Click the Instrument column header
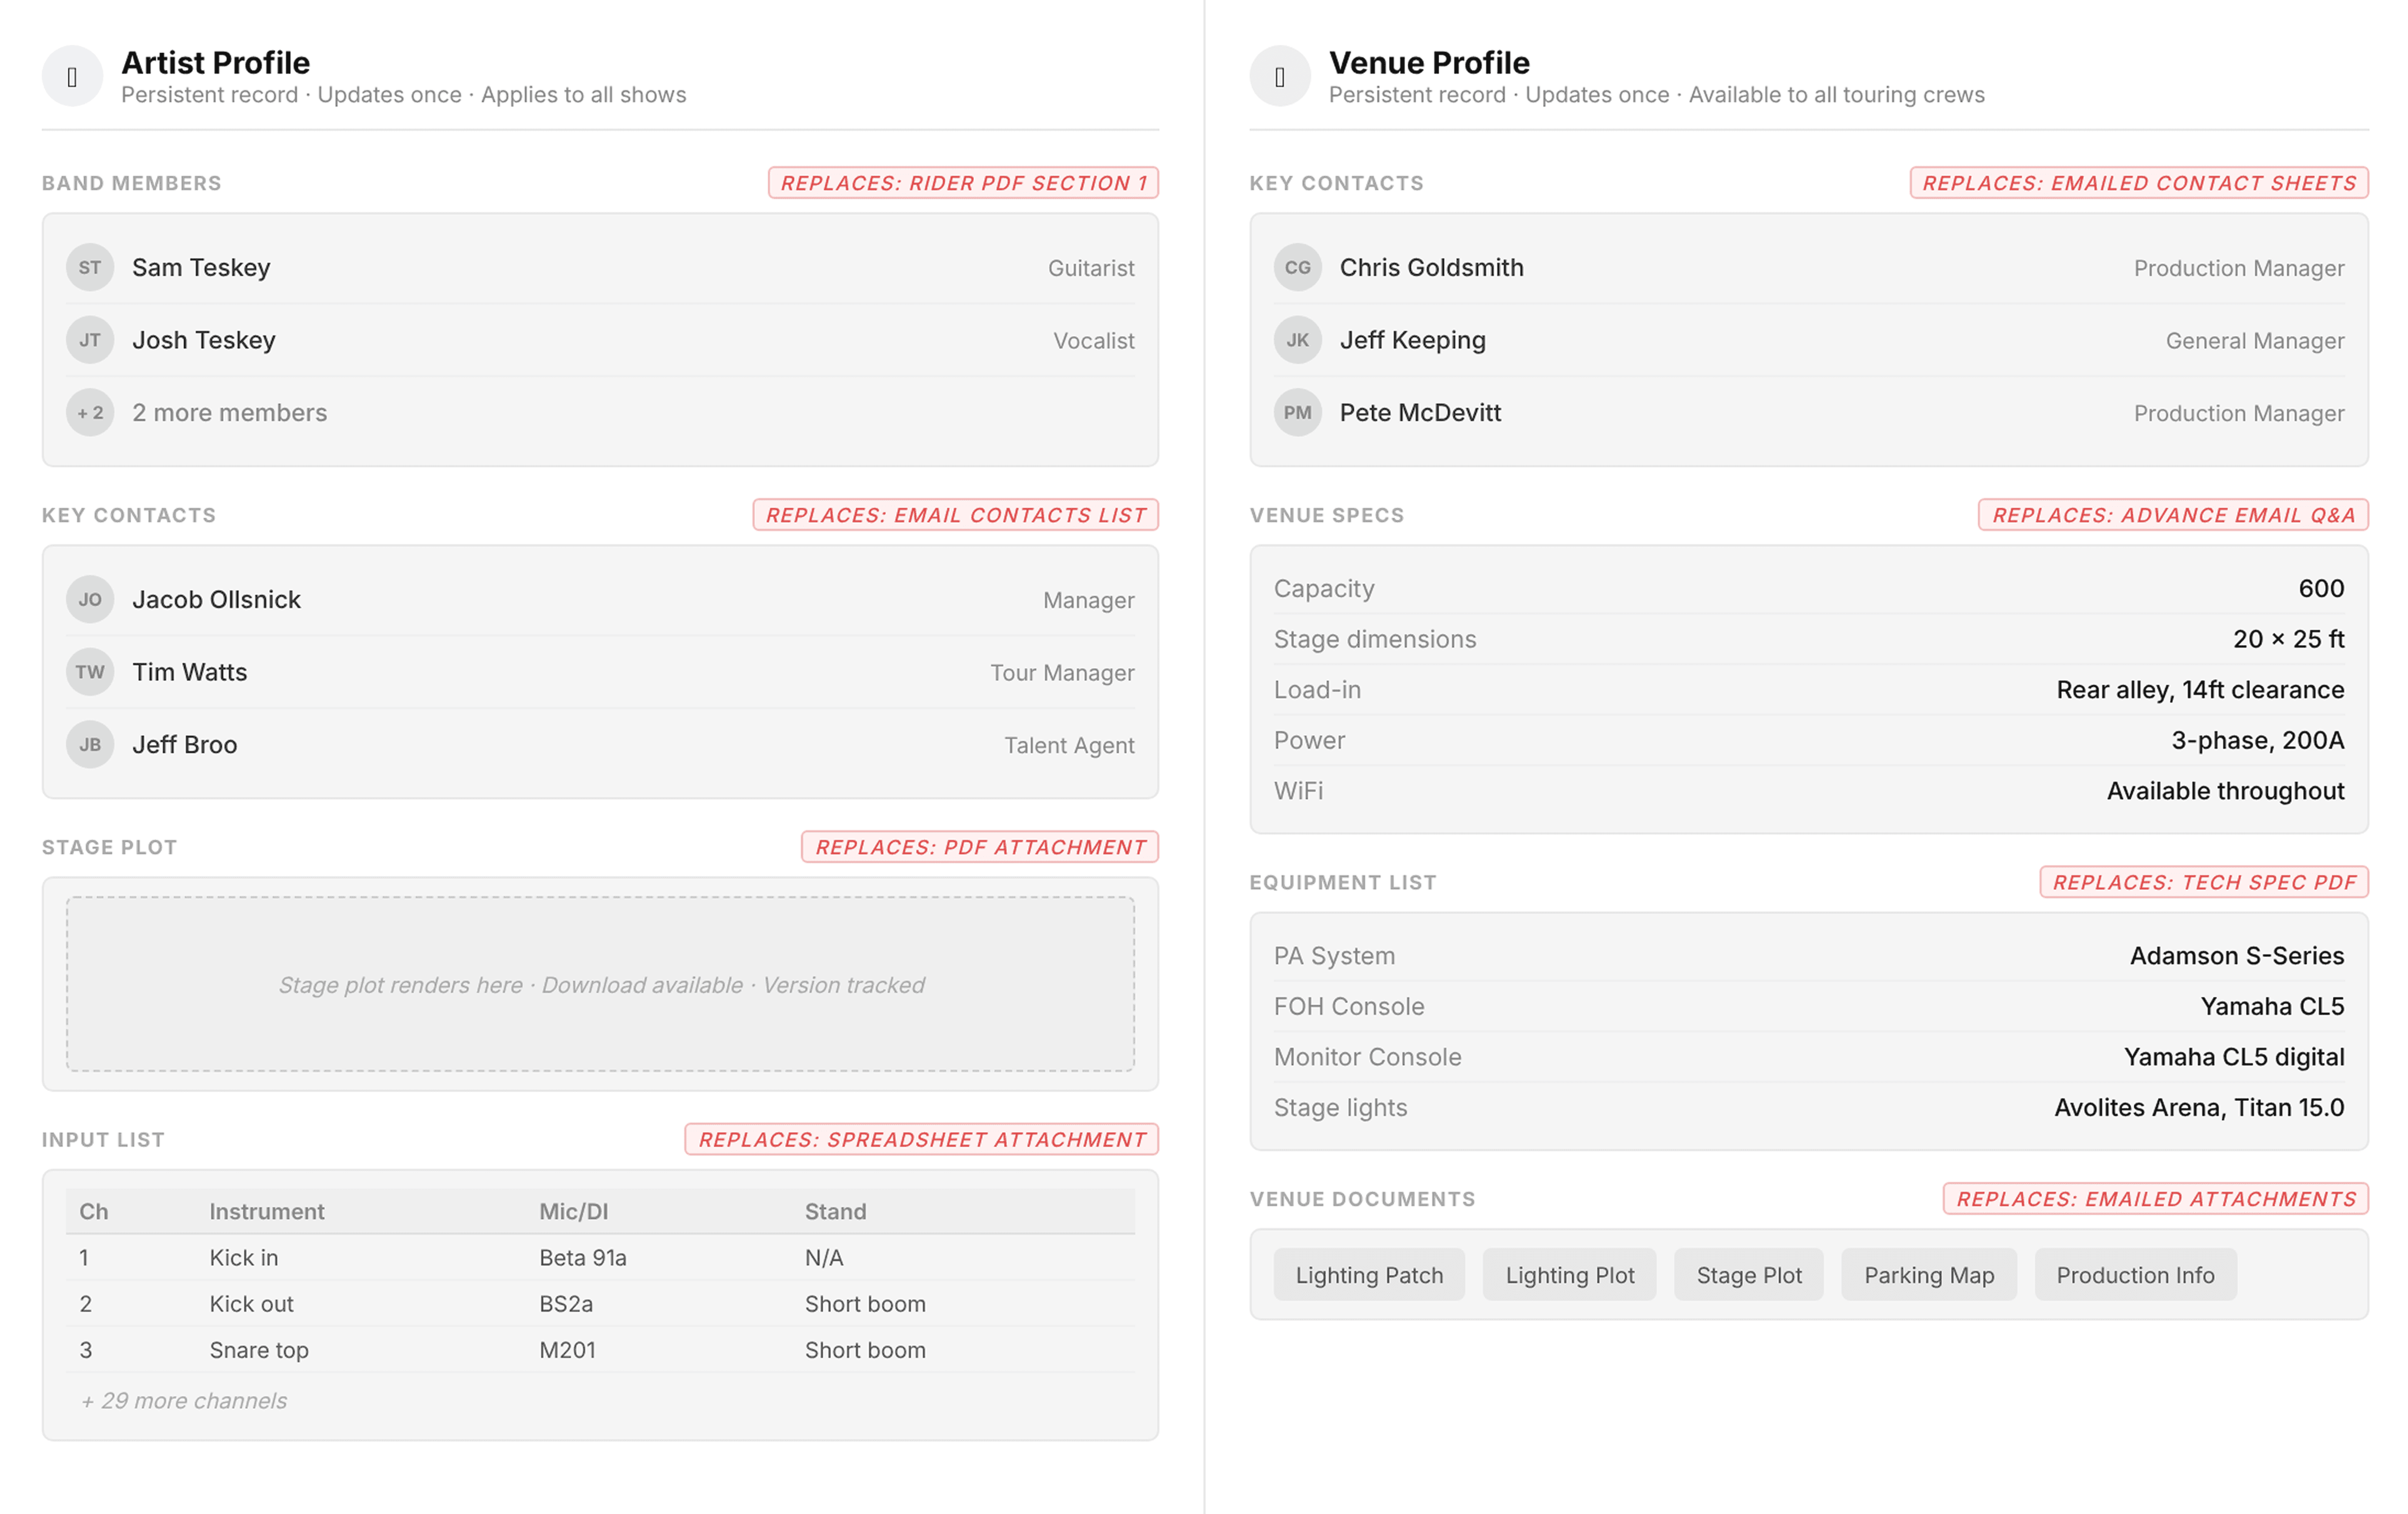Viewport: 2408px width, 1514px height. tap(267, 1211)
